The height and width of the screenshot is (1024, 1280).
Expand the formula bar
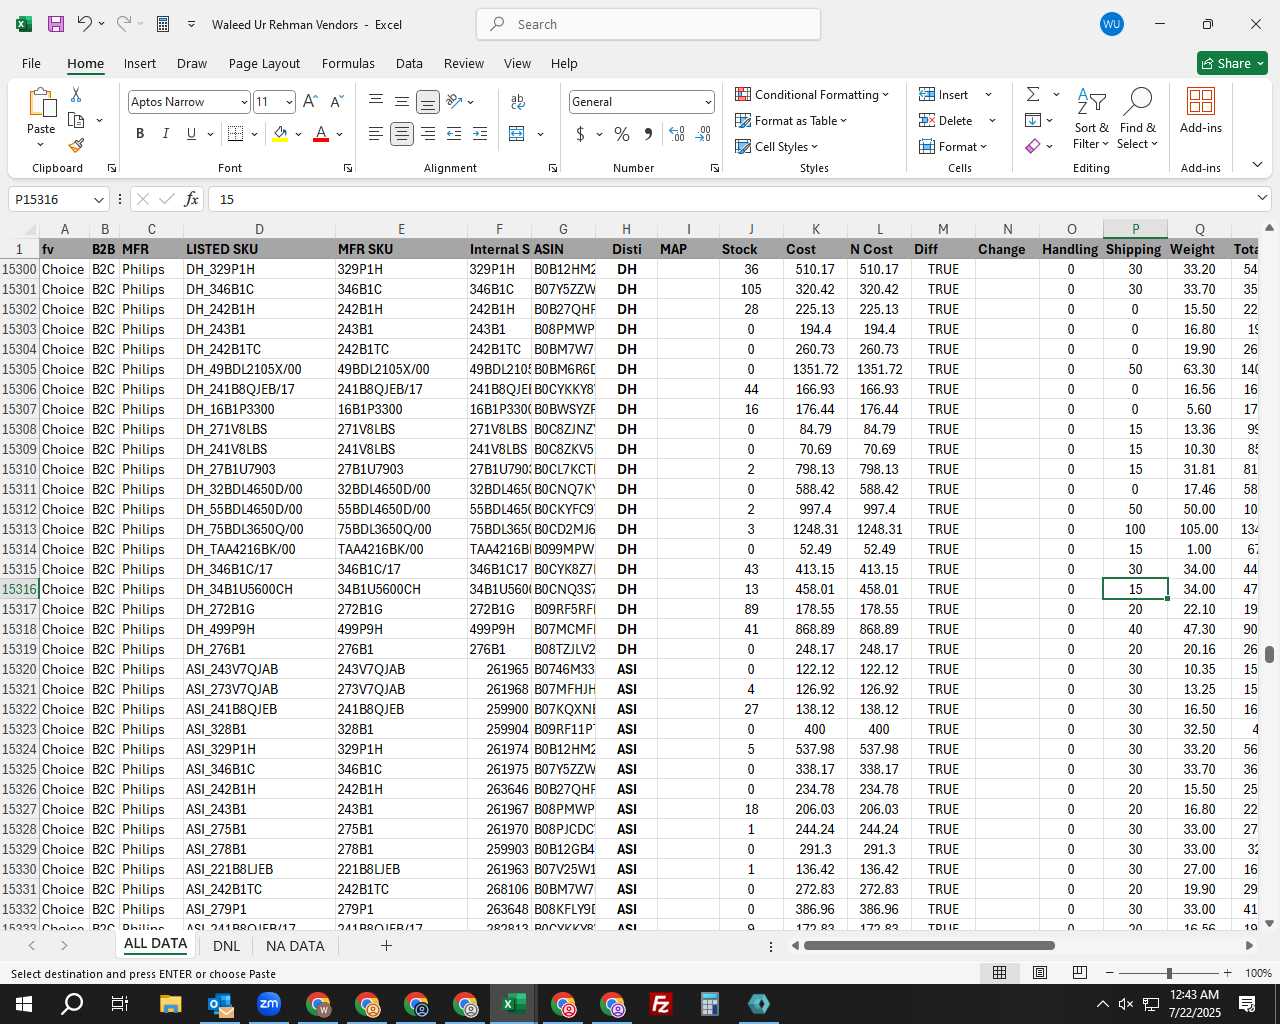tap(1262, 199)
